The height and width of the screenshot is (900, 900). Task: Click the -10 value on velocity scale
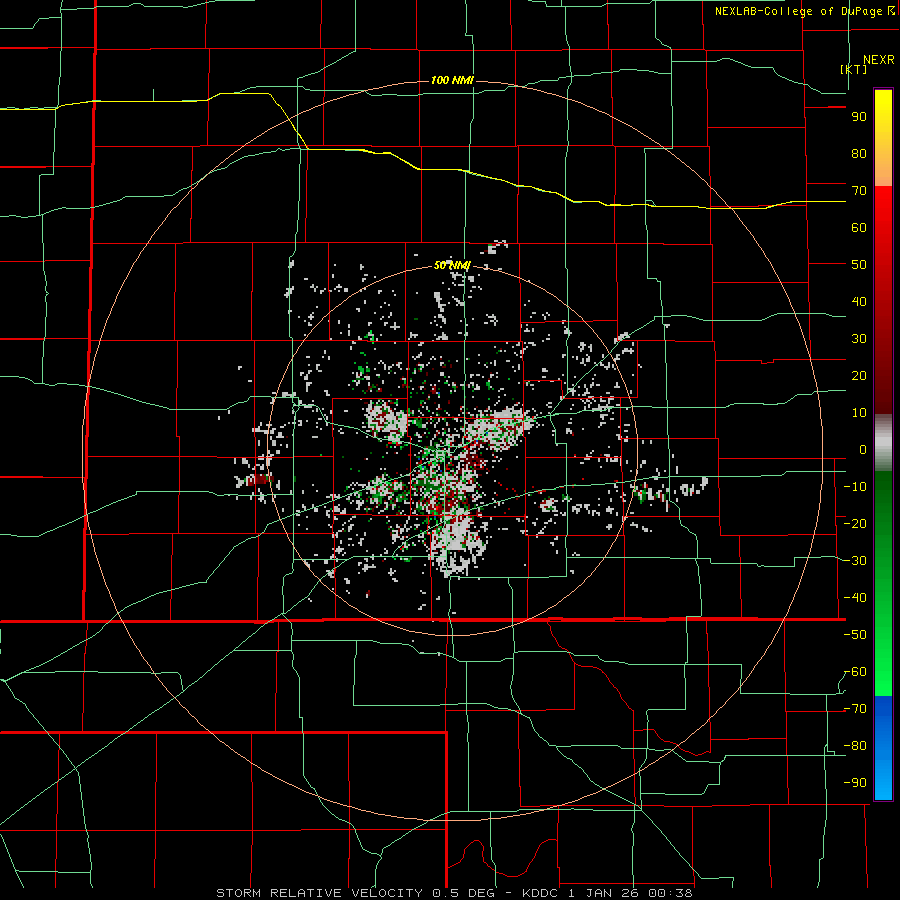(855, 487)
